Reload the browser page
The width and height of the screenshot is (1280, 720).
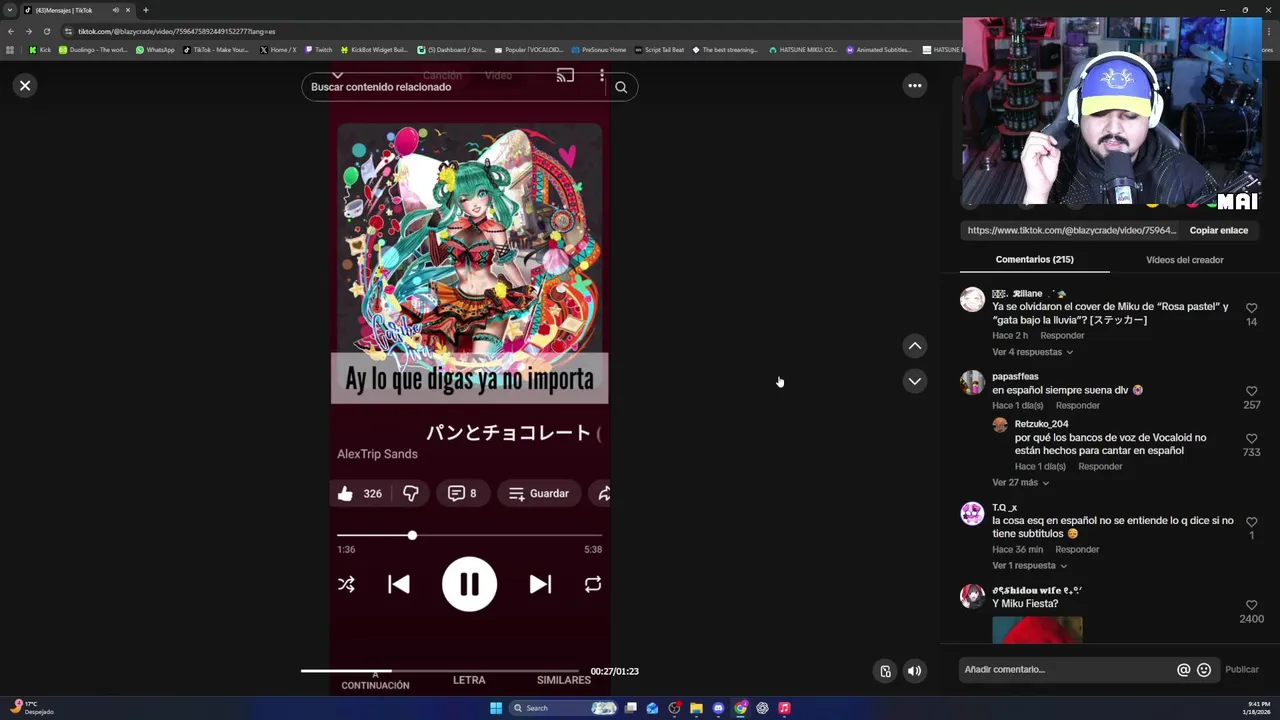46,31
